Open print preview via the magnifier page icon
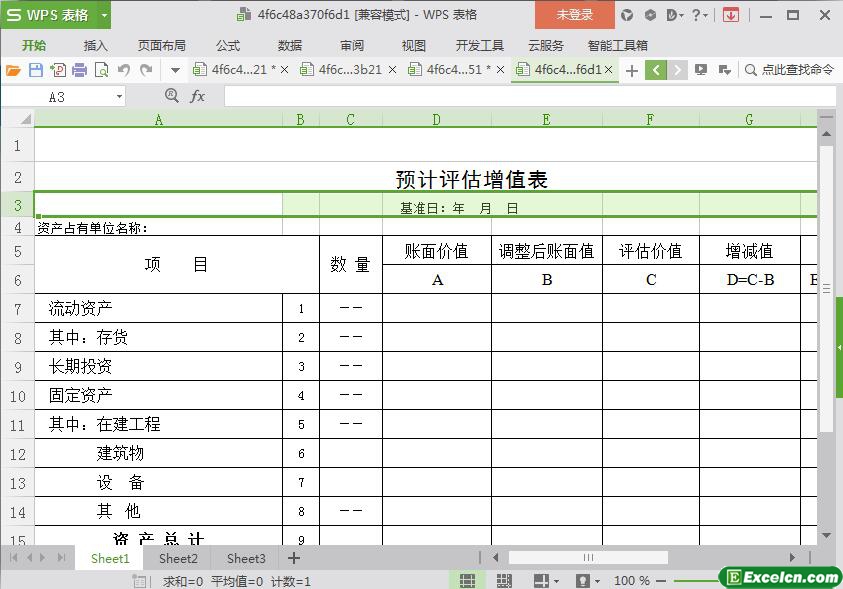Viewport: 843px width, 589px height. pos(101,70)
